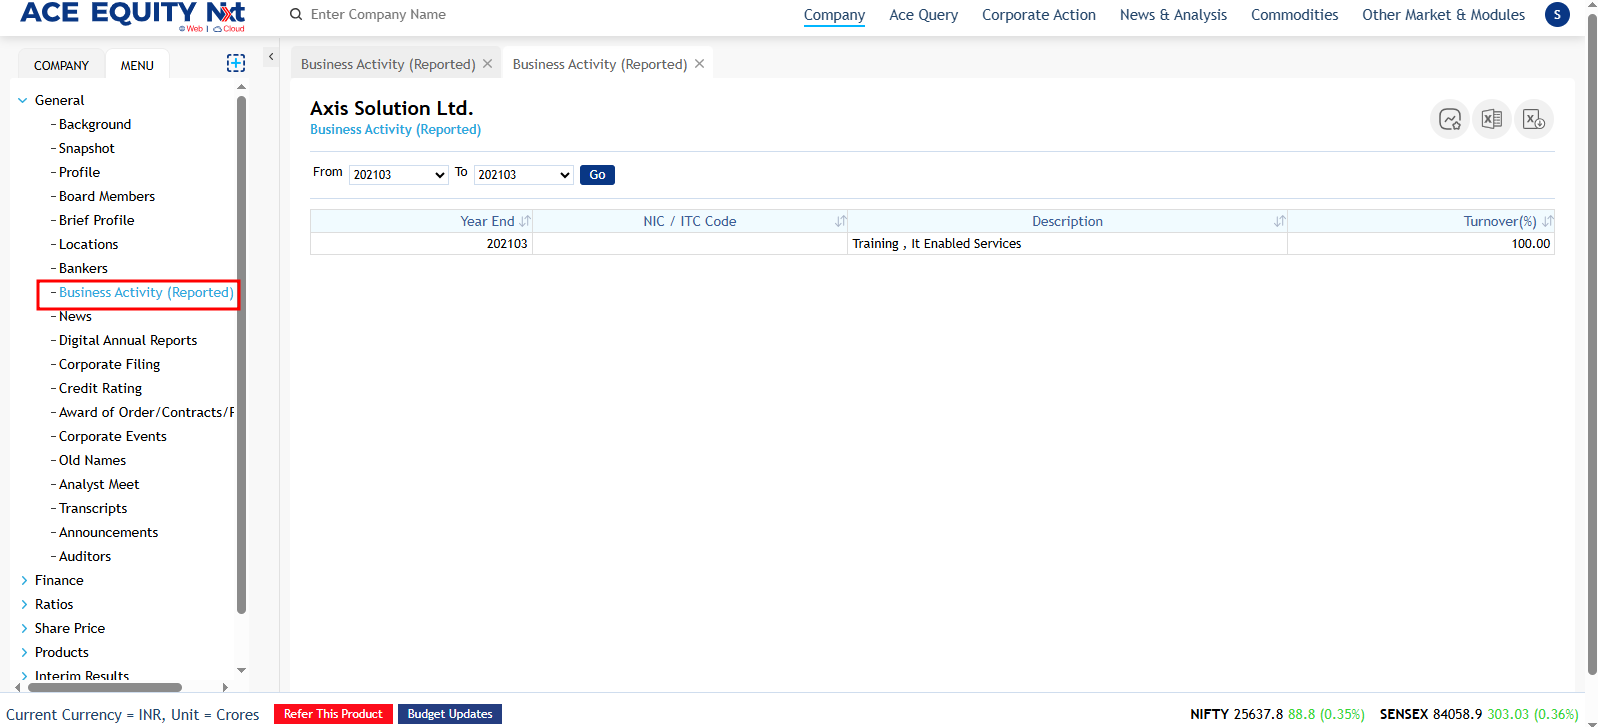Click the dashed plus icon in sidebar
This screenshot has width=1598, height=727.
pos(236,64)
